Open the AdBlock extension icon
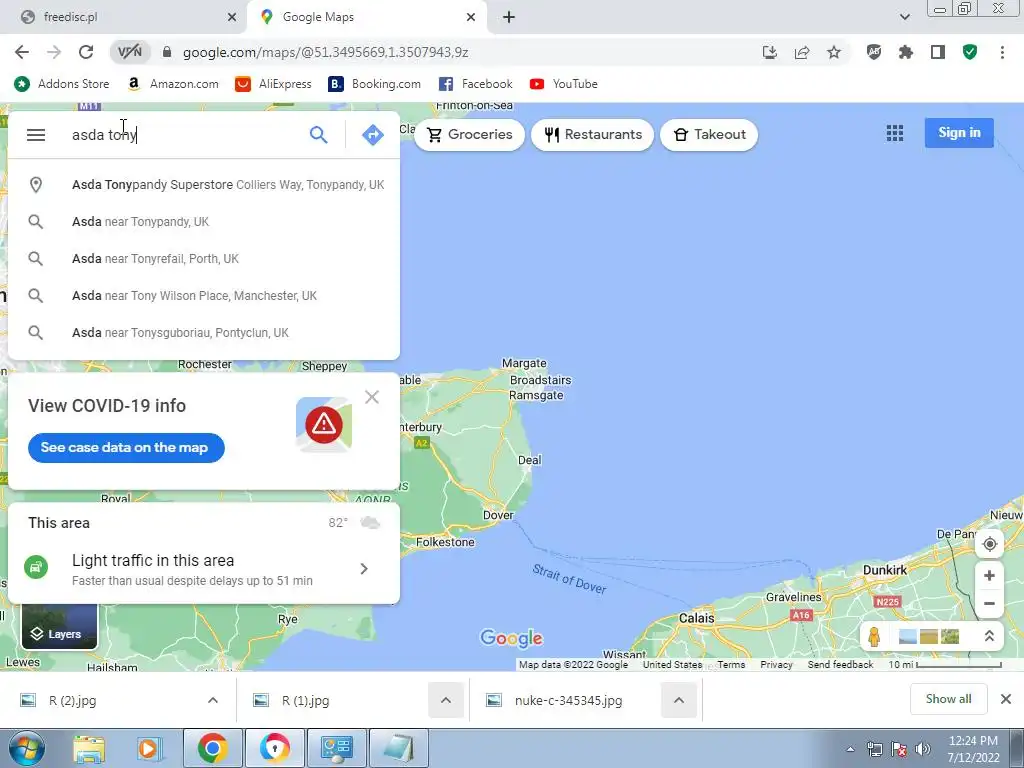Viewport: 1024px width, 768px height. point(874,52)
